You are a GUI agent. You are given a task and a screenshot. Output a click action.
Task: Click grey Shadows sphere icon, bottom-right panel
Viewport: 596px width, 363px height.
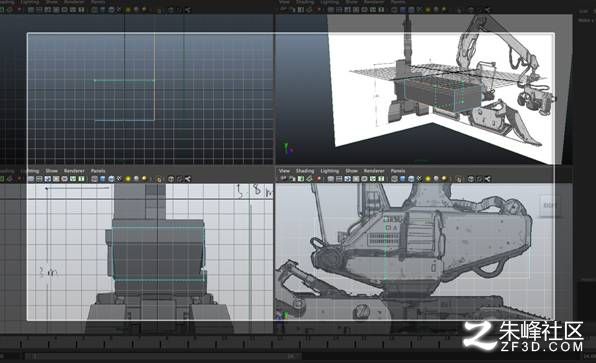click(x=436, y=179)
